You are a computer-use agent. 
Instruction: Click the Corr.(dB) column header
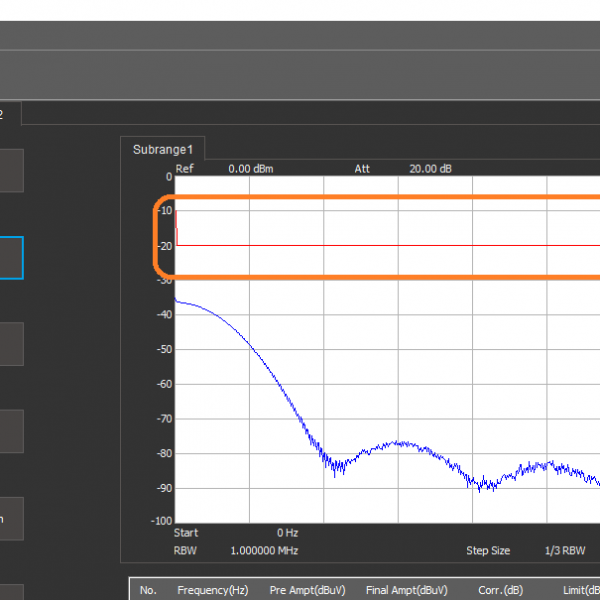tap(500, 590)
